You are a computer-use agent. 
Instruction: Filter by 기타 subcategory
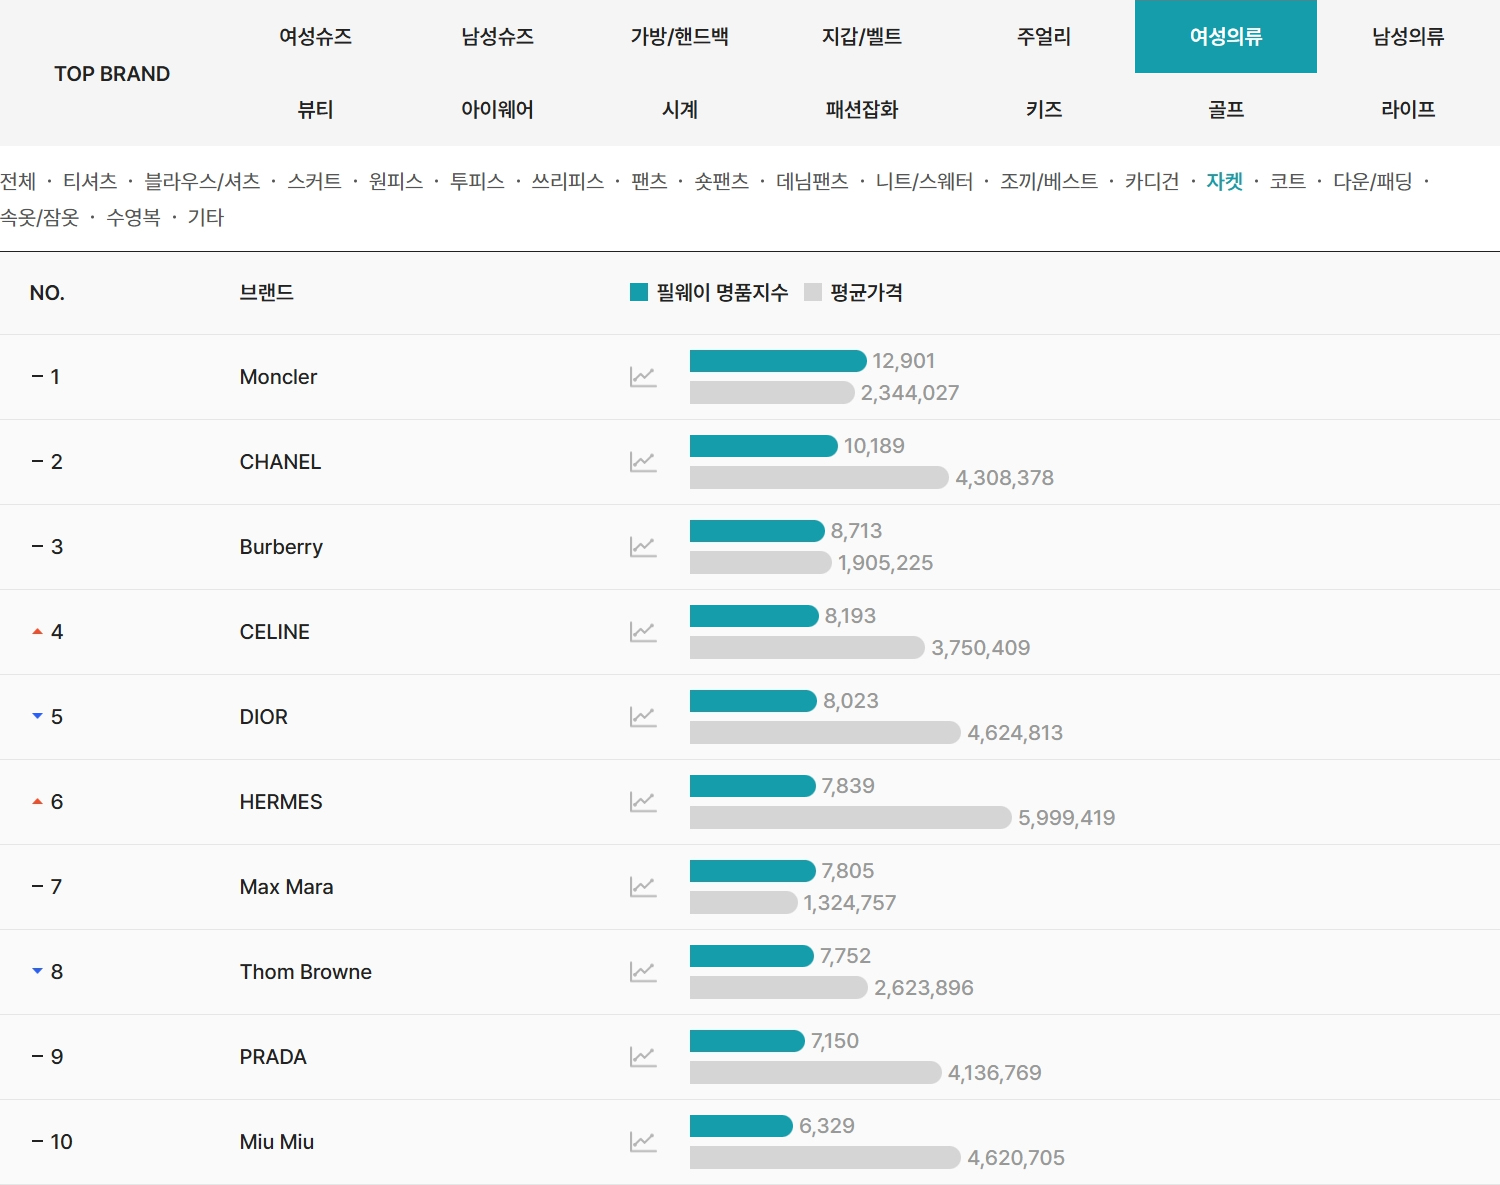pos(206,217)
